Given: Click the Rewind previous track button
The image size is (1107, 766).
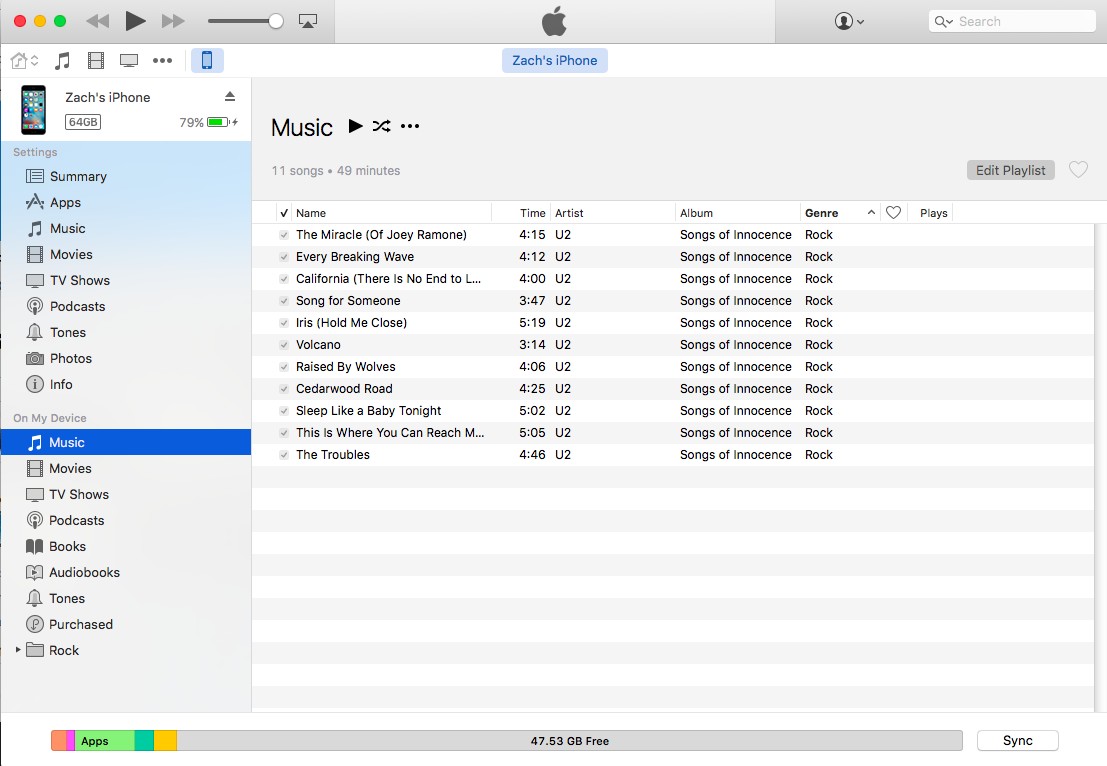Looking at the screenshot, I should (x=97, y=21).
